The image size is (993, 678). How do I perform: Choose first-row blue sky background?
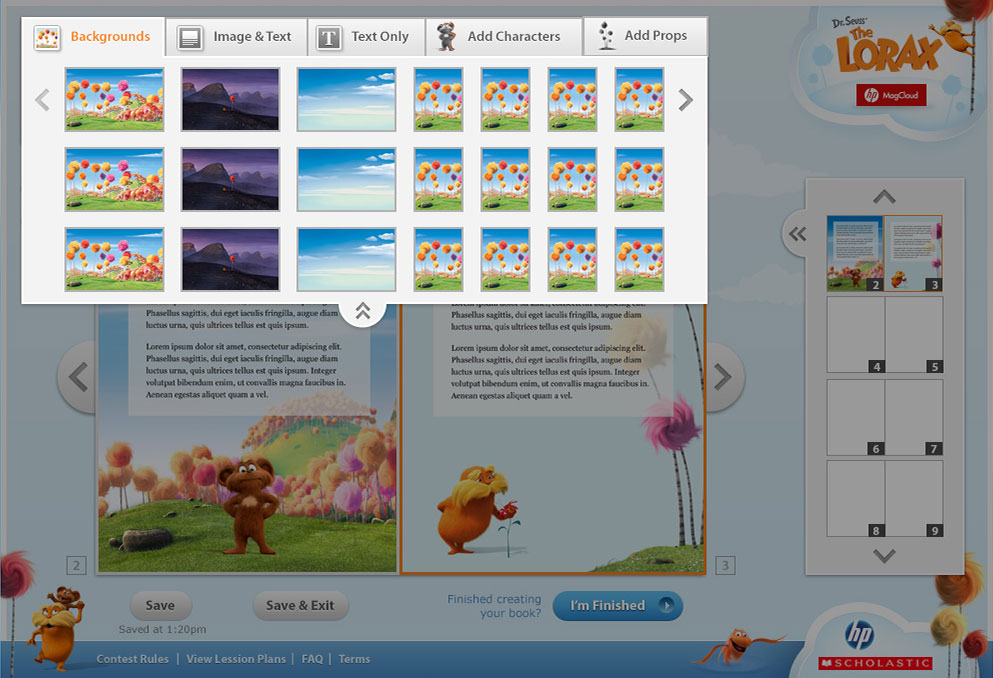click(x=346, y=99)
